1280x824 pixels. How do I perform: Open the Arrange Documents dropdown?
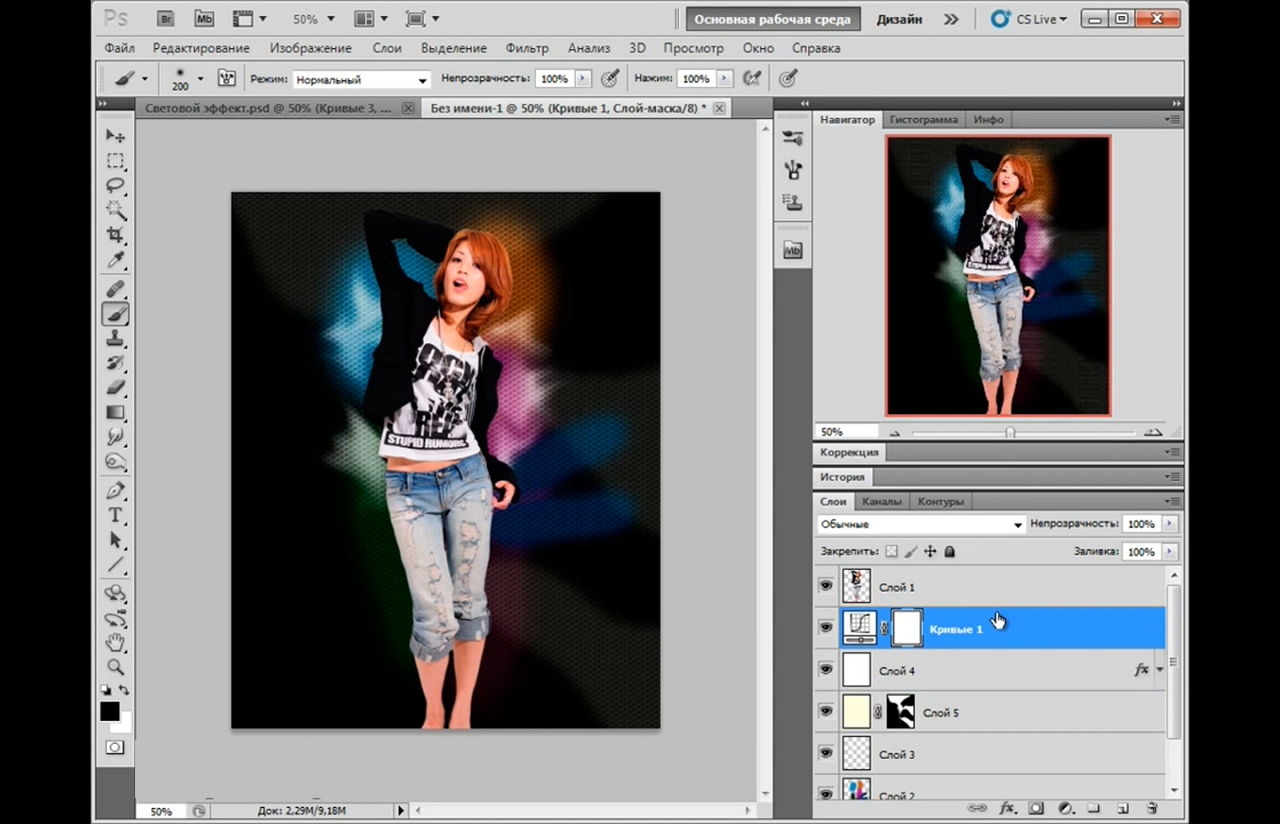click(371, 19)
